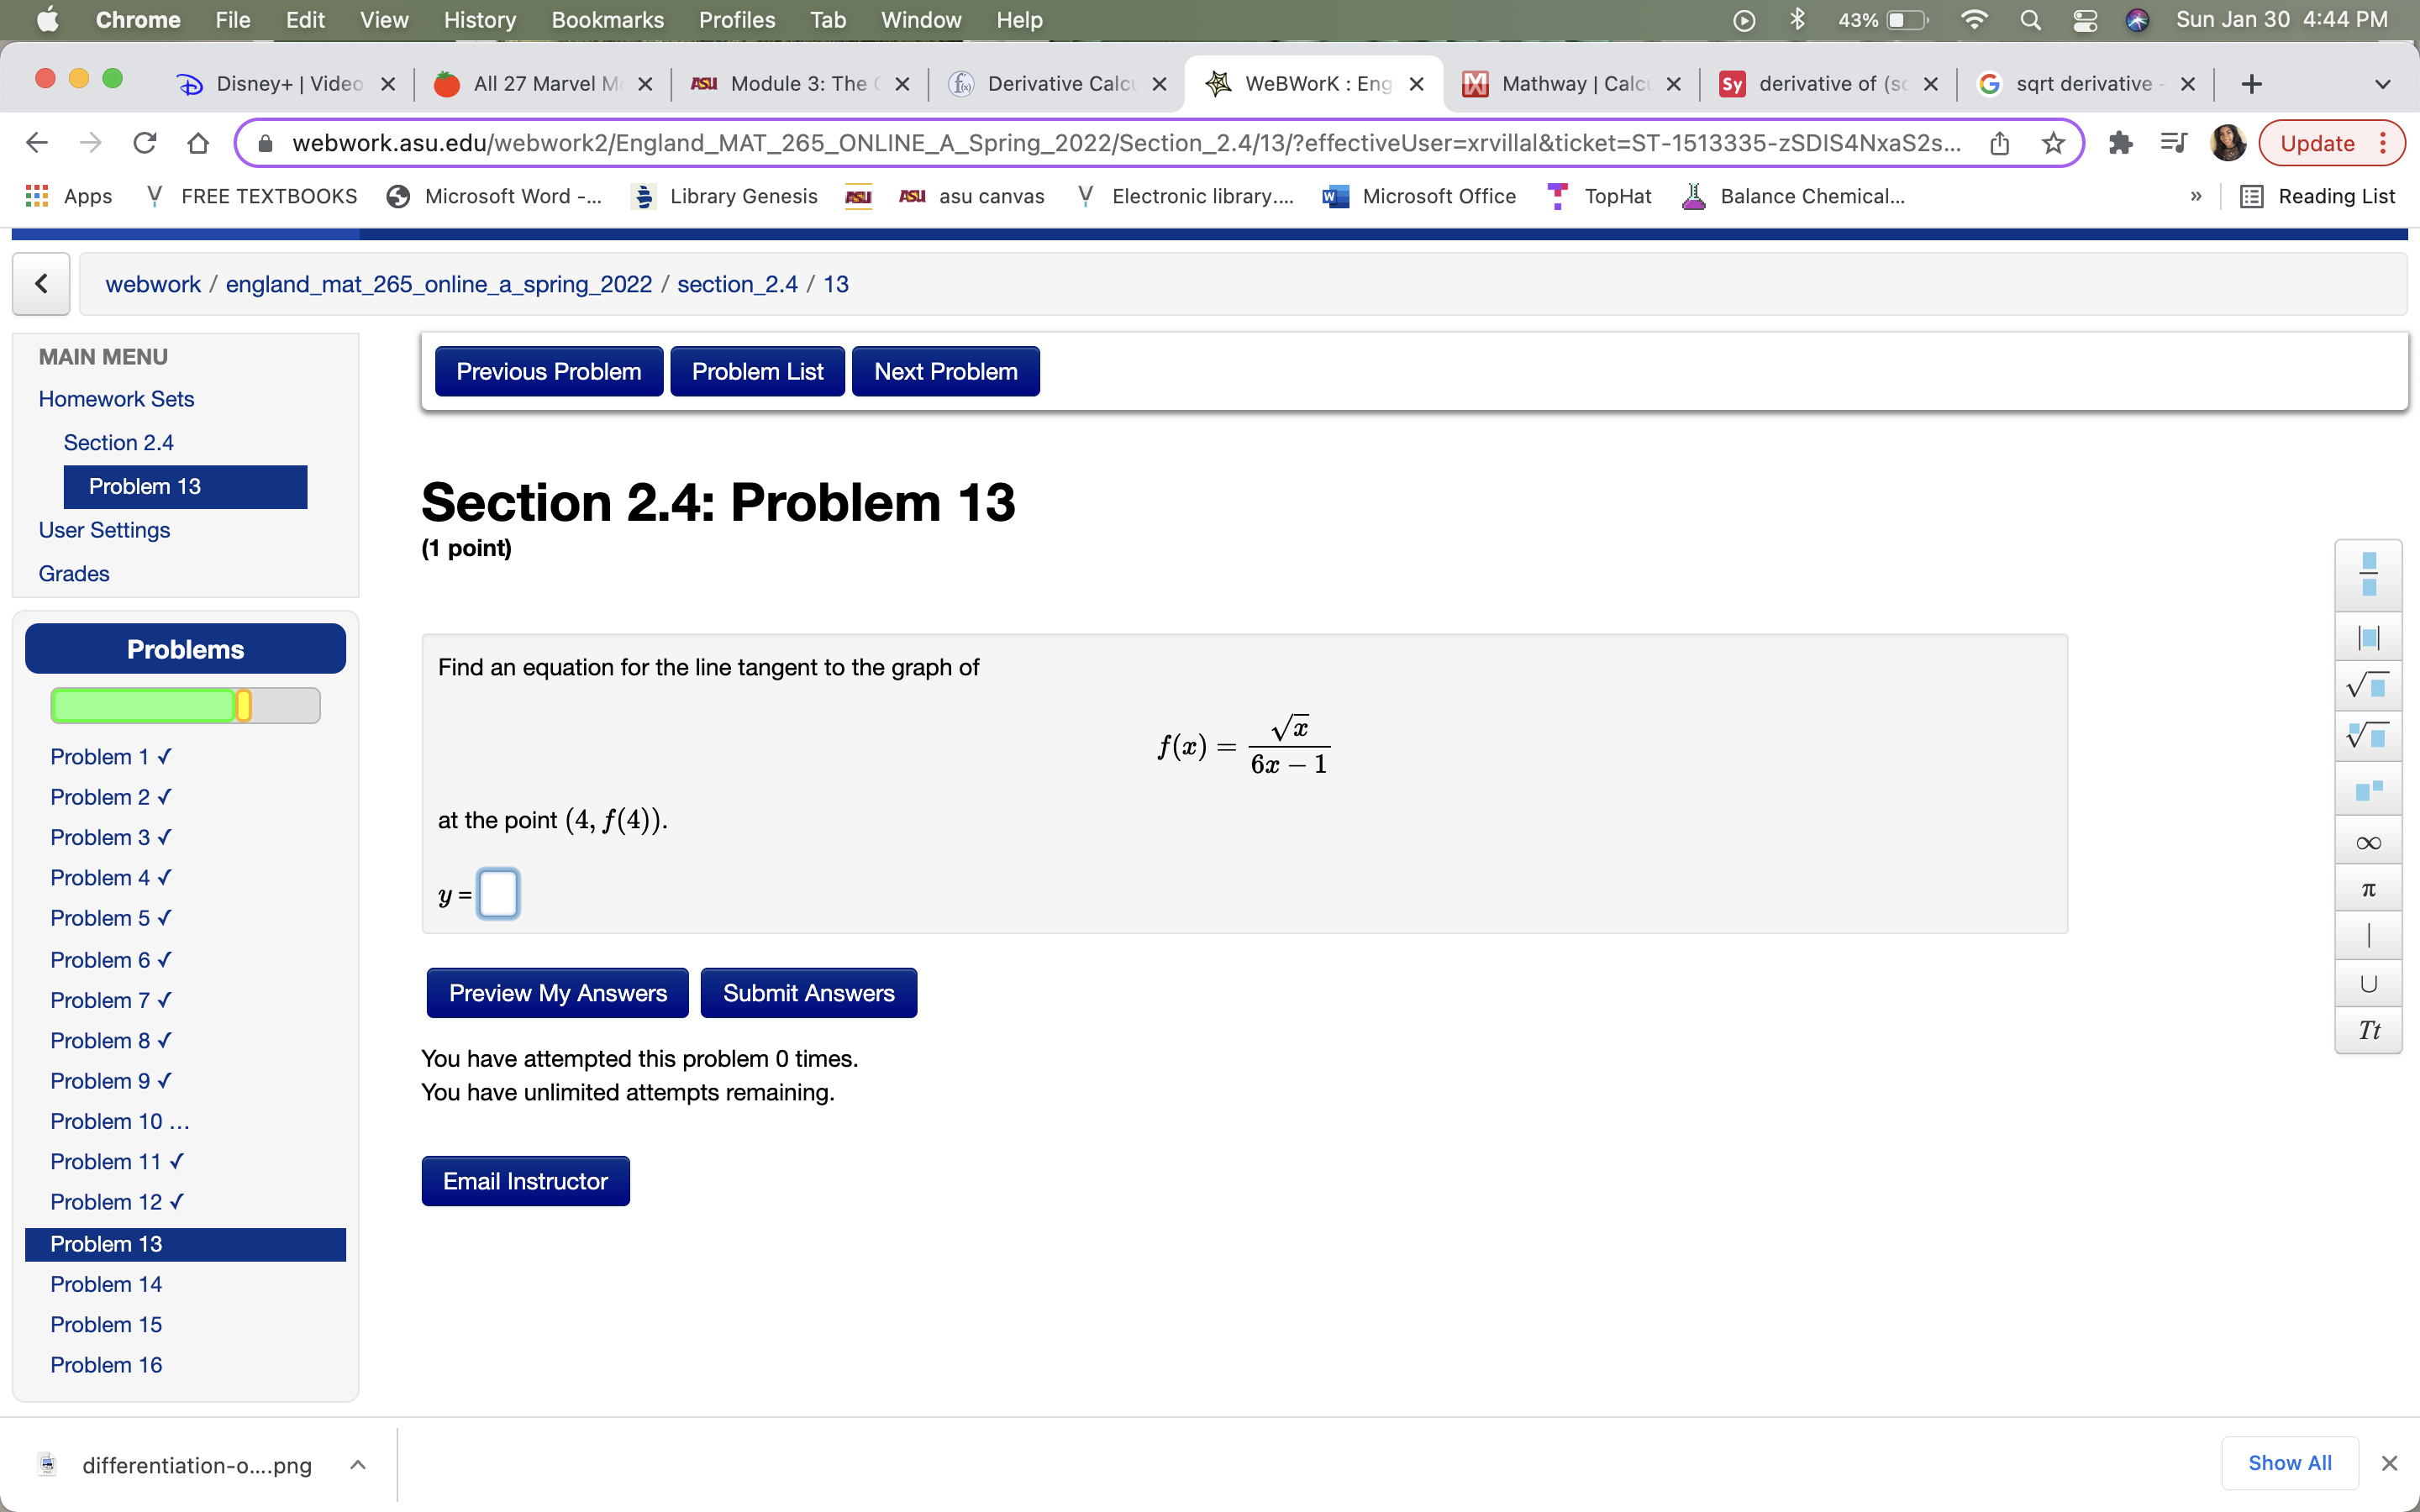Click Submit Answers button
The height and width of the screenshot is (1512, 2420).
click(808, 993)
